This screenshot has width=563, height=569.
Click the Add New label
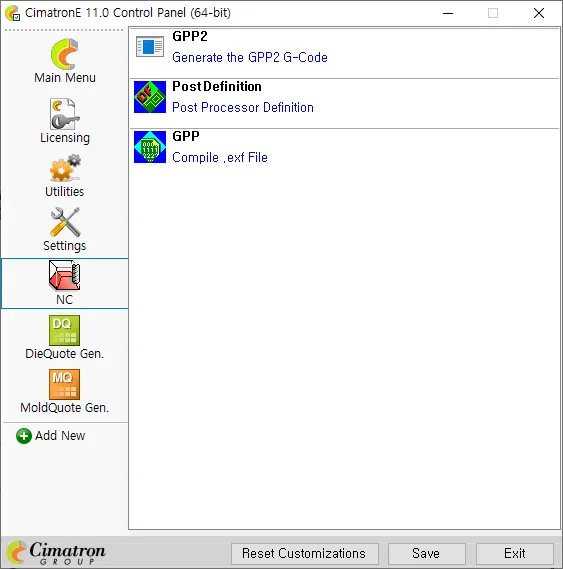[x=60, y=435]
